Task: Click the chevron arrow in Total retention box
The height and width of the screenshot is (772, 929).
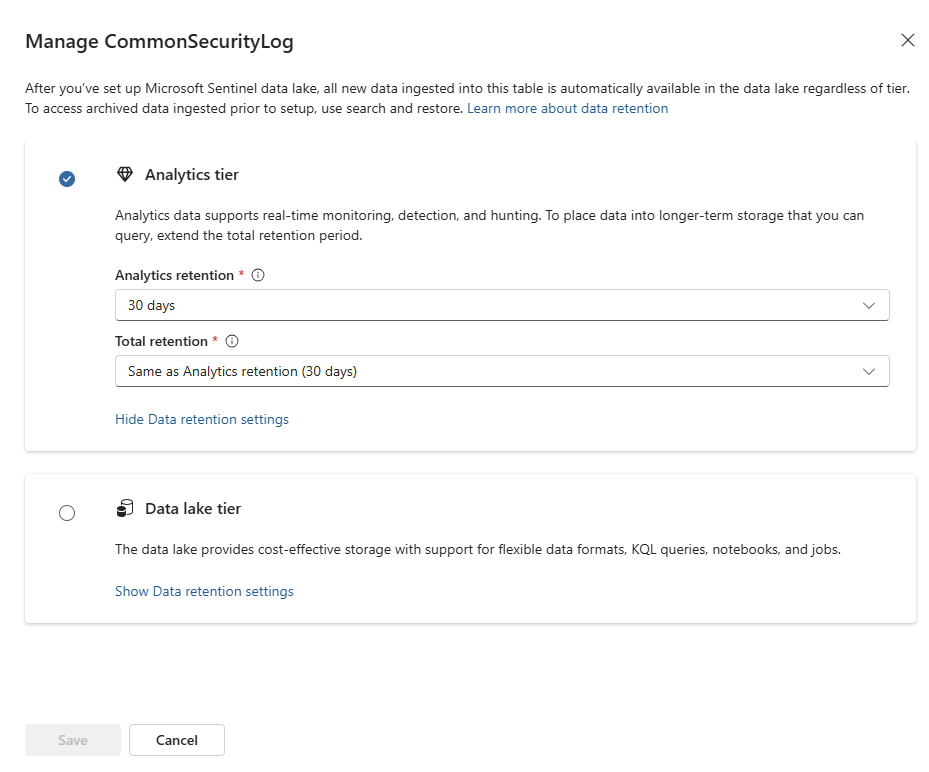Action: [x=869, y=371]
